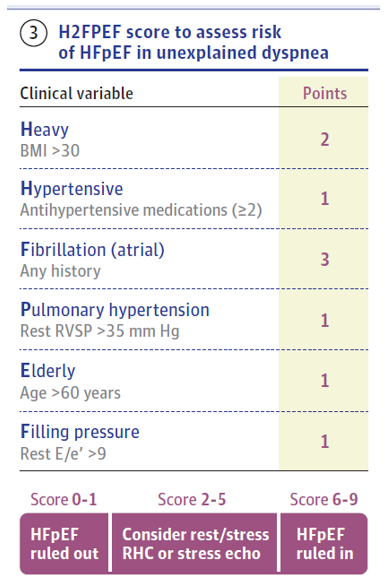Click the Points column header
Image resolution: width=390 pixels, height=583 pixels.
(x=325, y=93)
